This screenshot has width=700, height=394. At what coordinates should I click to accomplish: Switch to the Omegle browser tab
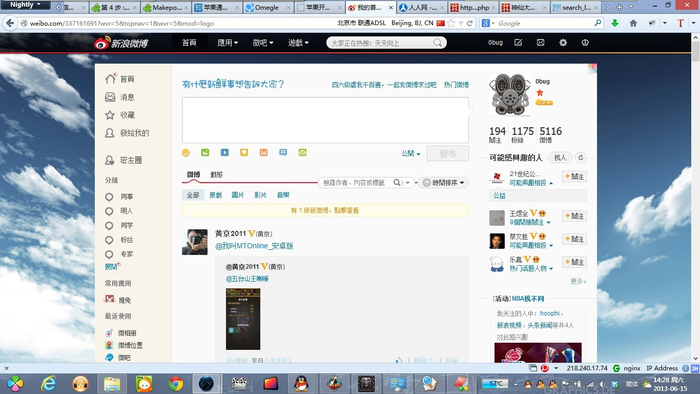(267, 8)
